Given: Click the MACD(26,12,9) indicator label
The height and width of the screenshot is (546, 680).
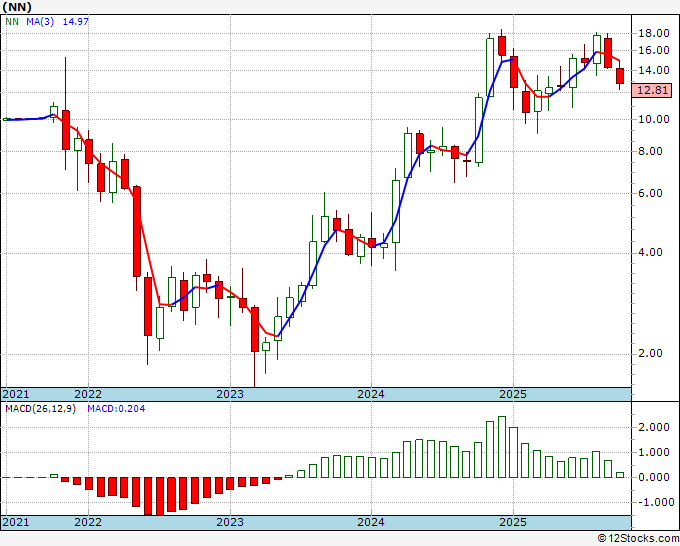Looking at the screenshot, I should point(40,409).
